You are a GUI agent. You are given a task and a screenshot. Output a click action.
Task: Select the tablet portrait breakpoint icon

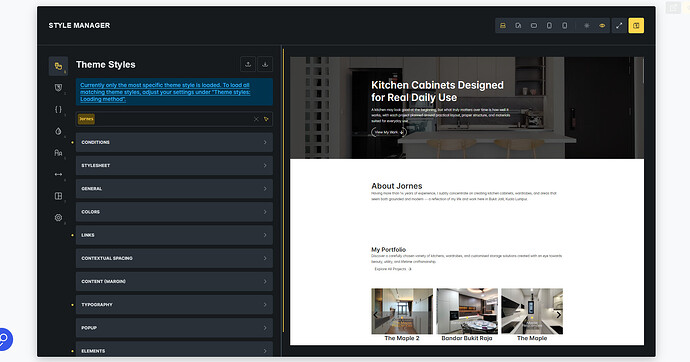click(x=549, y=26)
